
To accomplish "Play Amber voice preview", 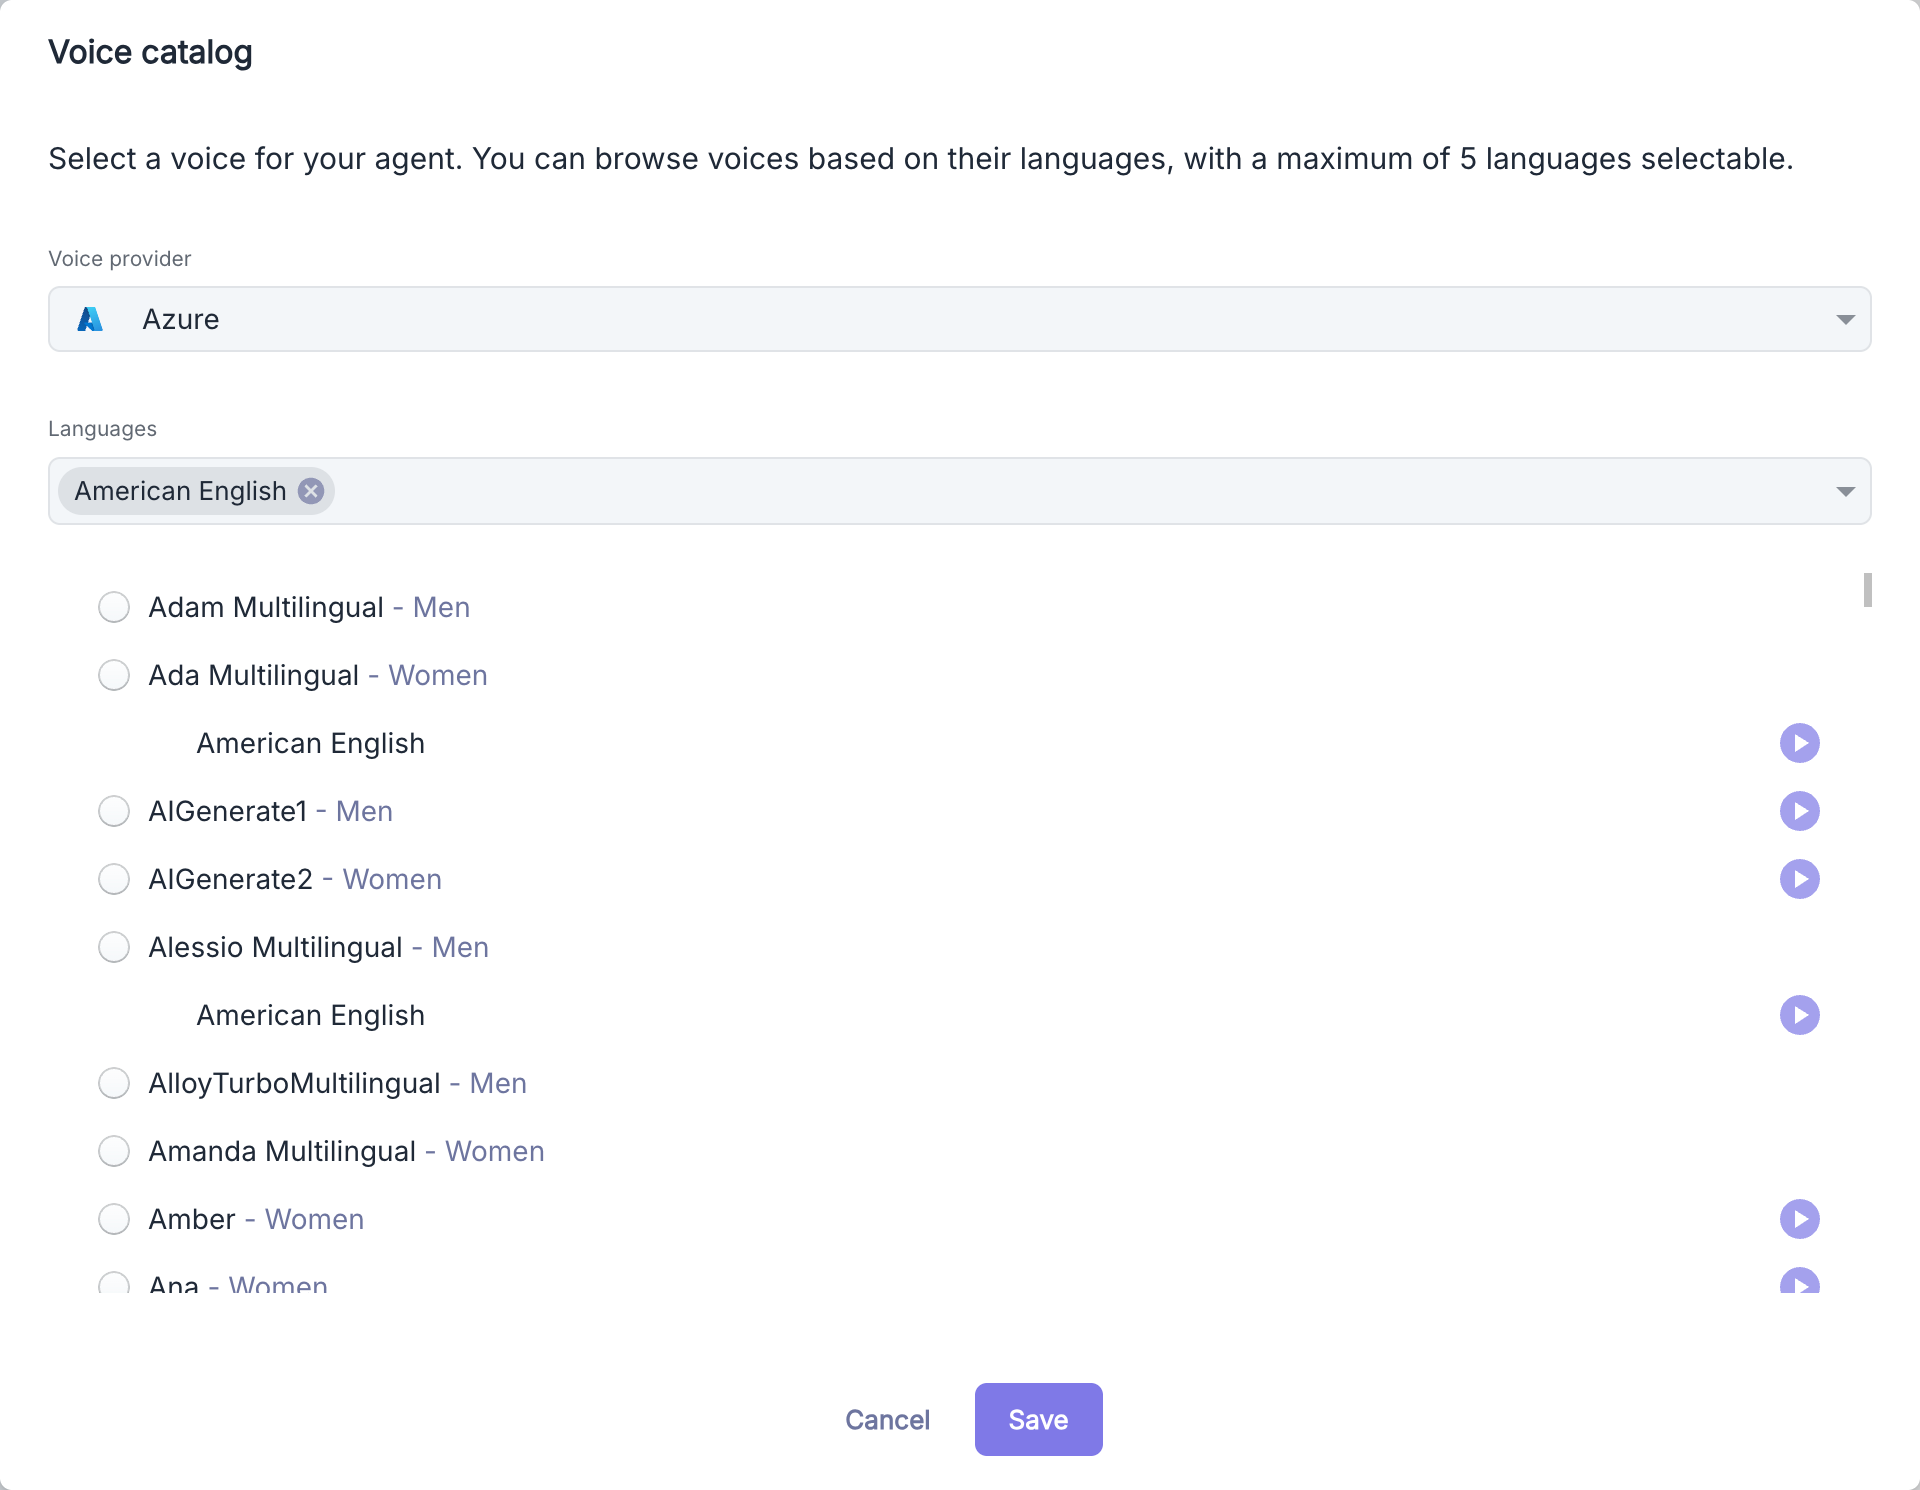I will [x=1799, y=1219].
